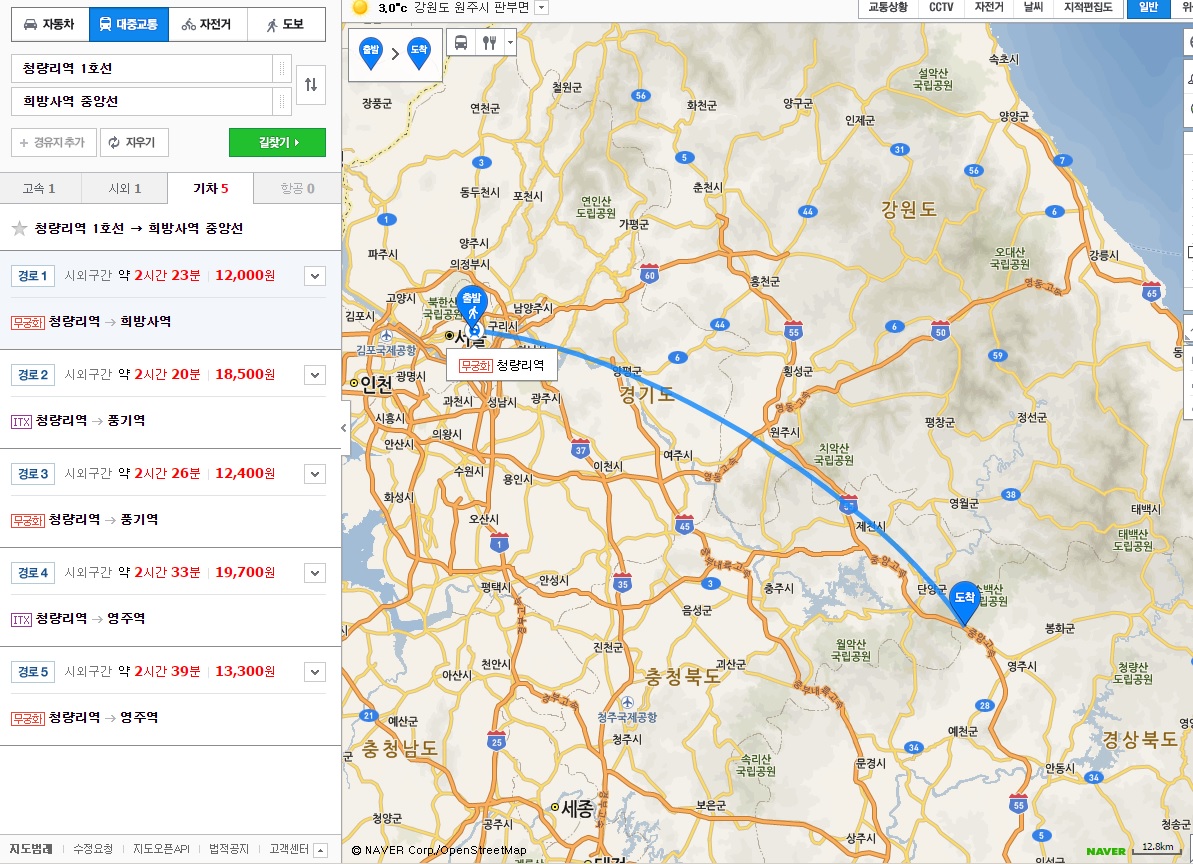Switch to the 자동차 car tab
The width and height of the screenshot is (1193, 864).
tap(50, 24)
